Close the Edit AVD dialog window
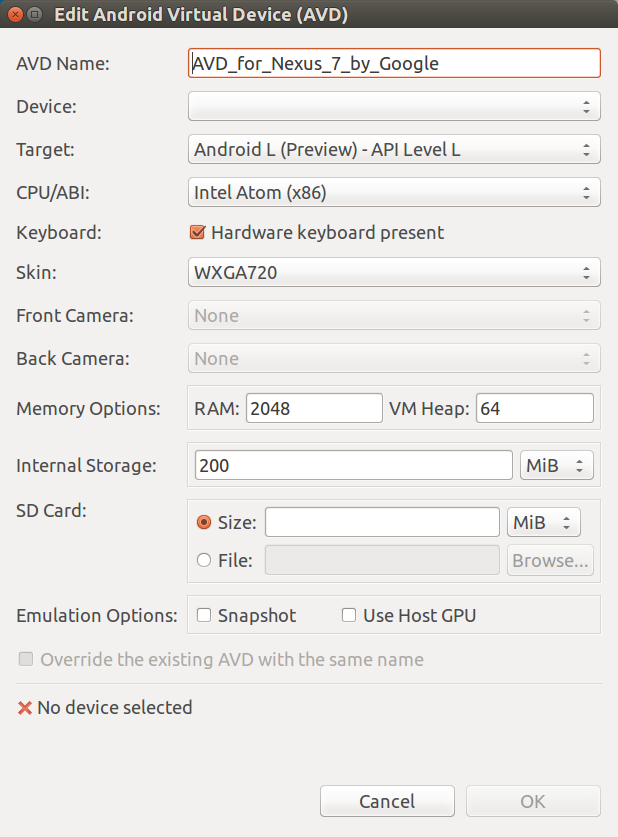618x837 pixels. click(x=15, y=14)
